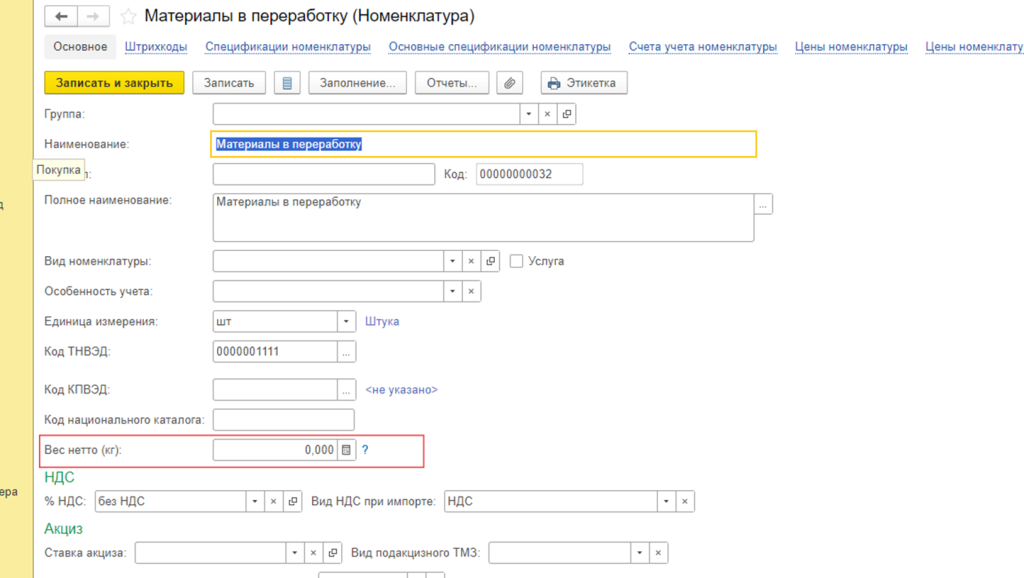Open the Код ТНВЭД selection ellipsis button
This screenshot has width=1024, height=578.
[346, 352]
